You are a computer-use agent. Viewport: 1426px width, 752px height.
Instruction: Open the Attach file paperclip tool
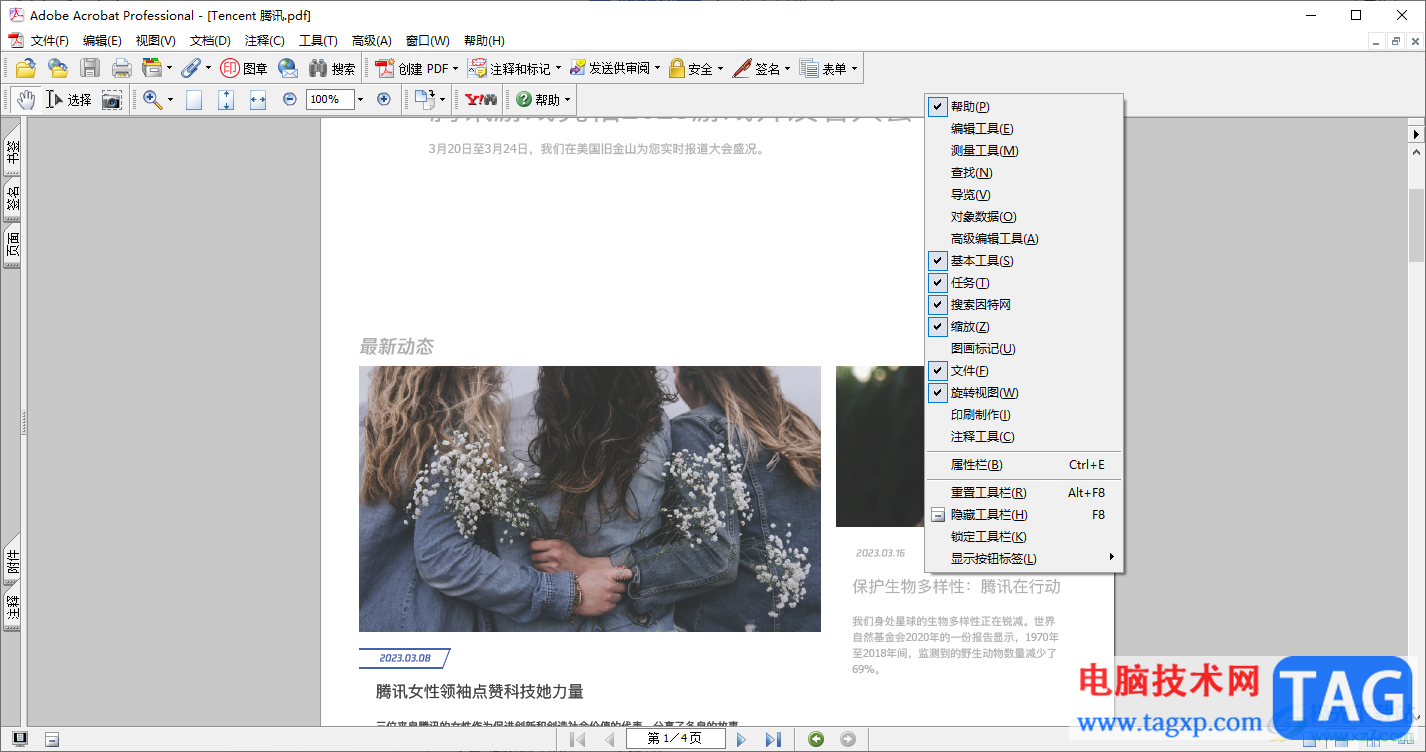pyautogui.click(x=191, y=68)
